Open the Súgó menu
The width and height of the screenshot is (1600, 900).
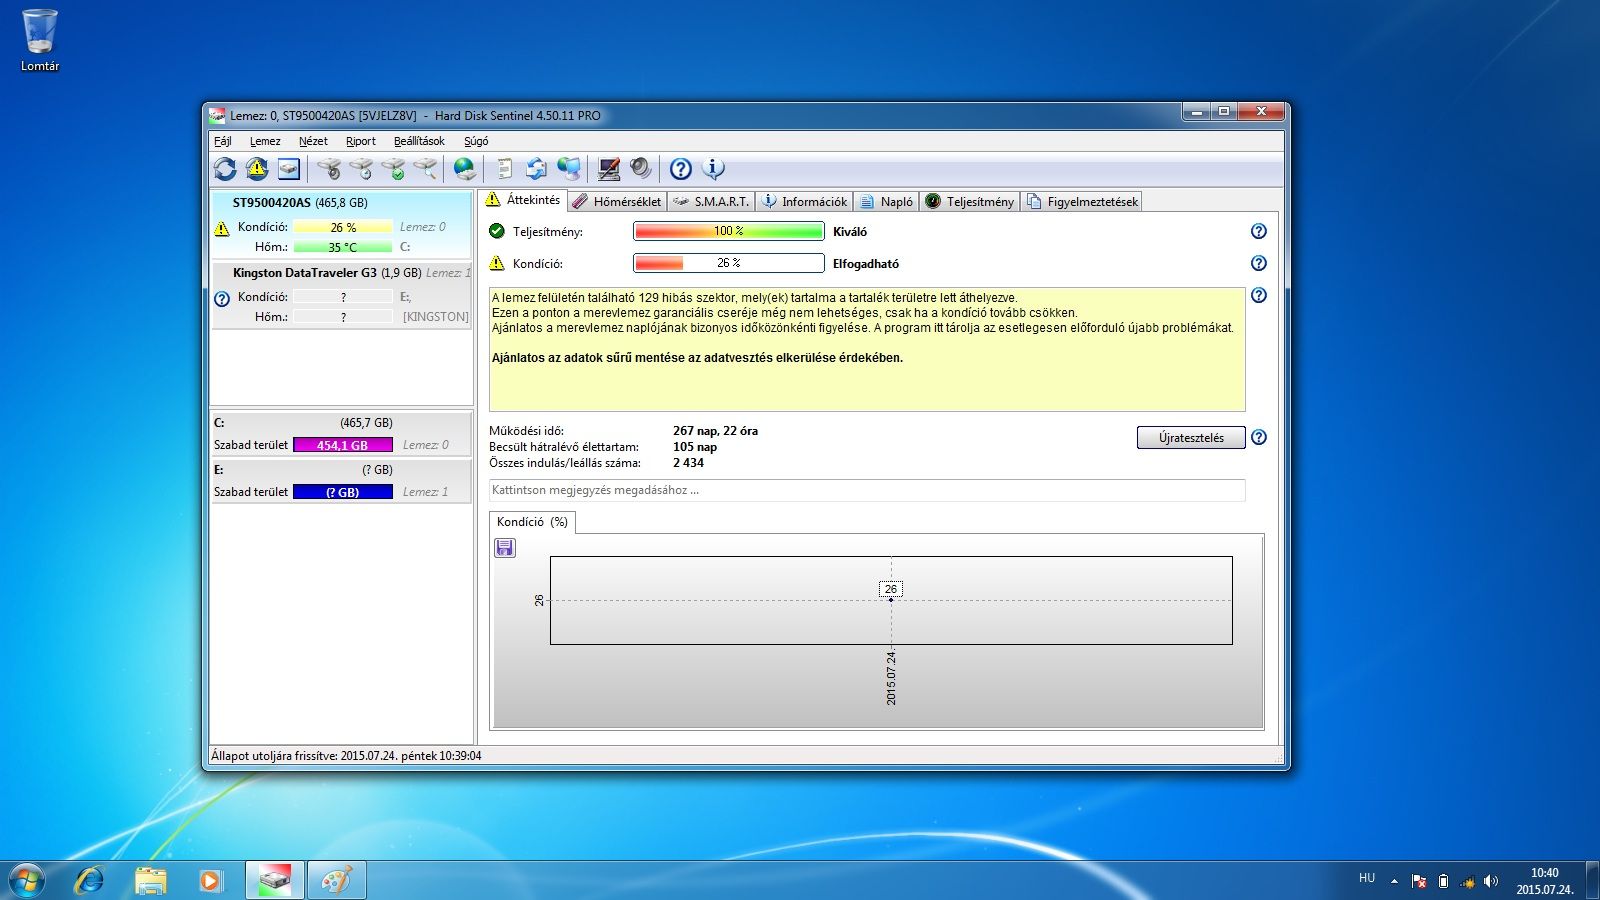[476, 141]
